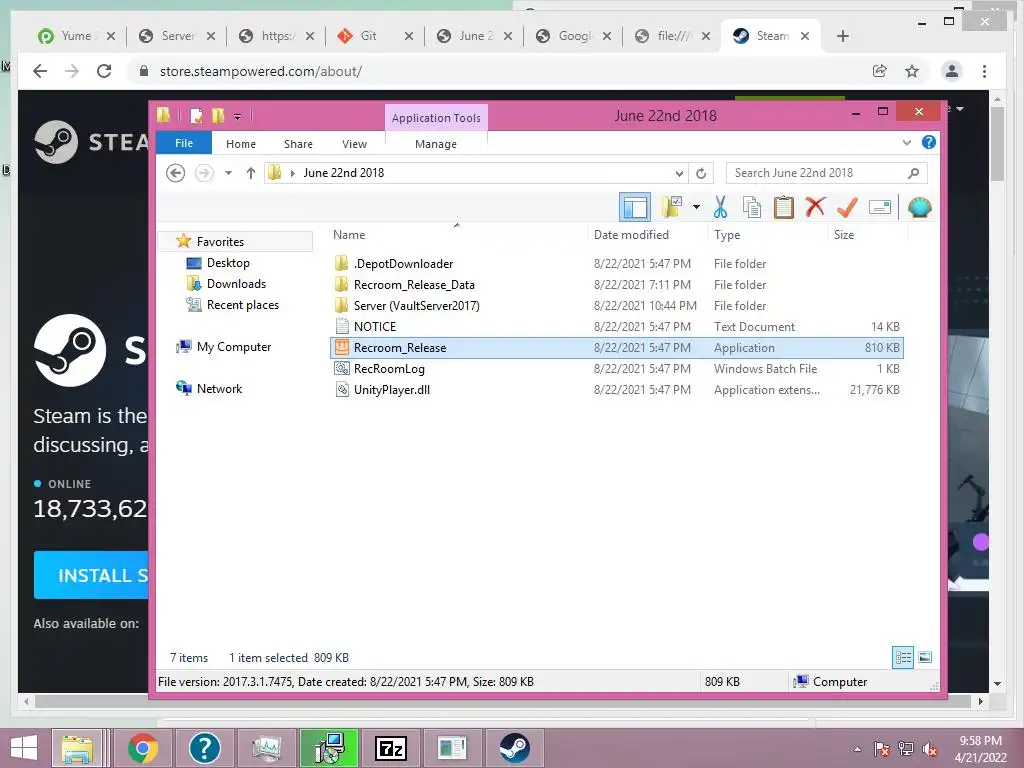Open the recent locations dropdown arrow

228,173
